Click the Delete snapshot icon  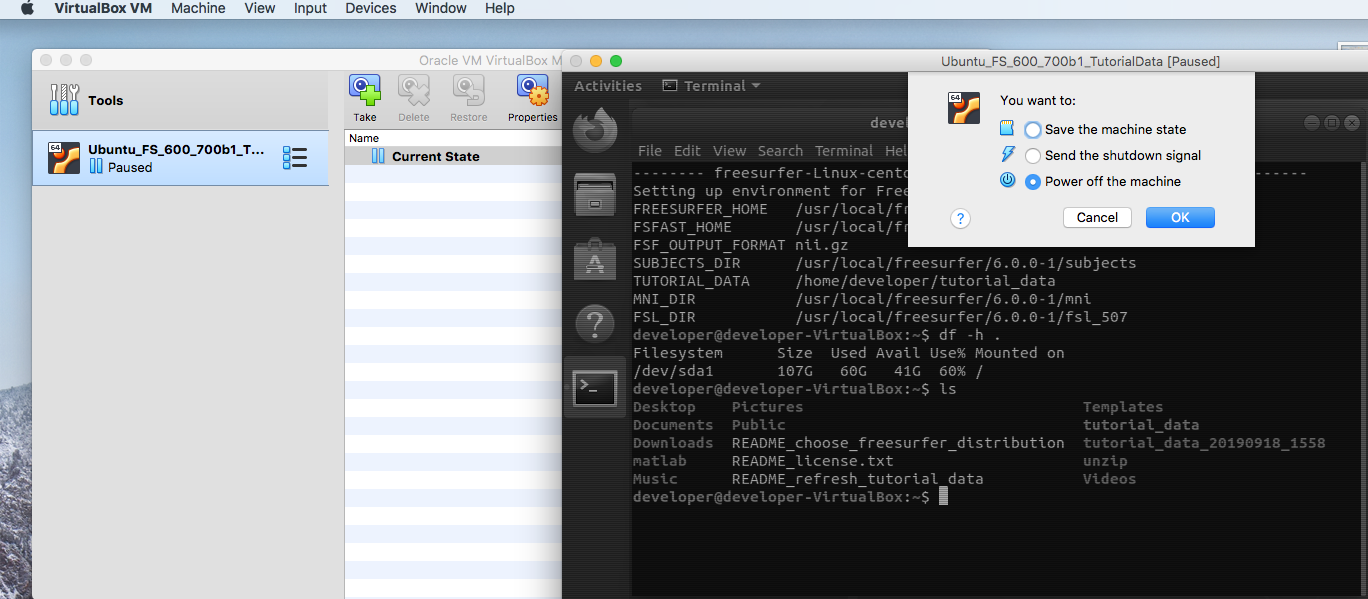(413, 92)
